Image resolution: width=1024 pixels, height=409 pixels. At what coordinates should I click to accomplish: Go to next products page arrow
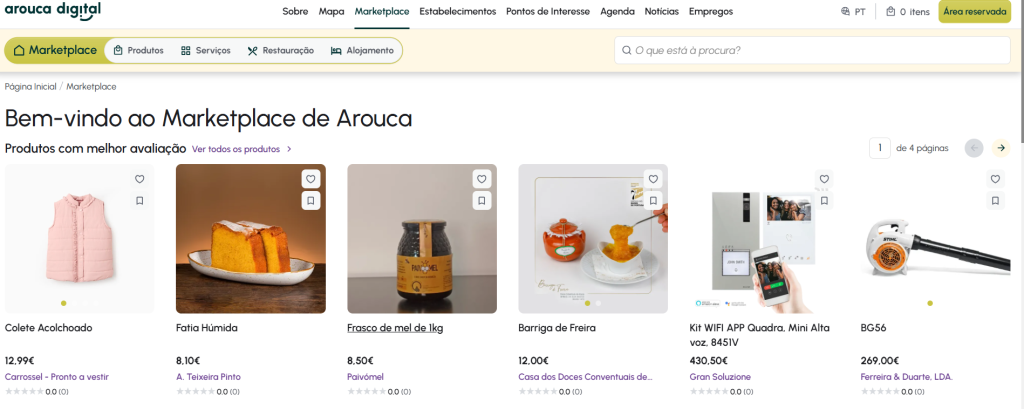(x=1000, y=148)
